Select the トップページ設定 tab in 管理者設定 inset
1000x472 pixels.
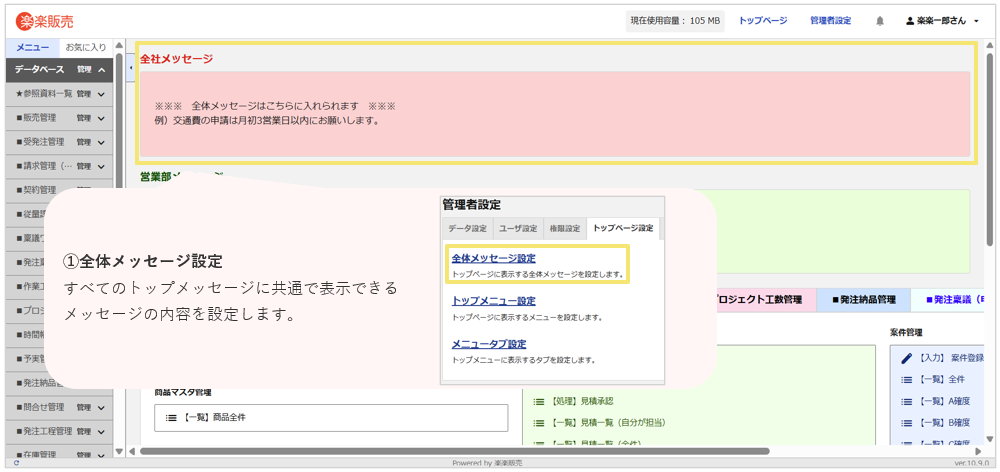click(x=623, y=228)
